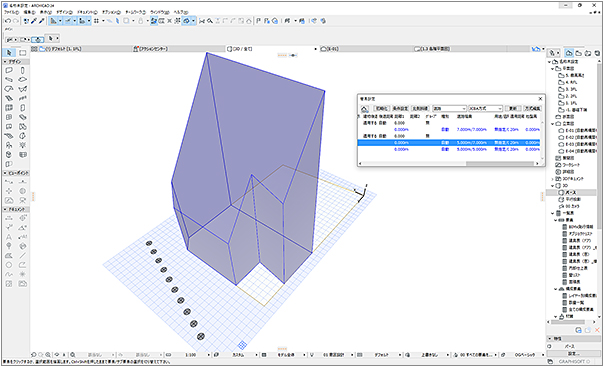Select the Lamp tool
605x368 pixels.
coord(23,145)
